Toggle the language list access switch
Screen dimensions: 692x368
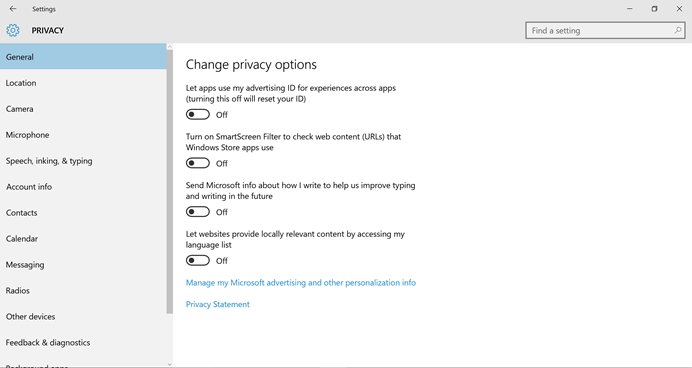tap(198, 261)
